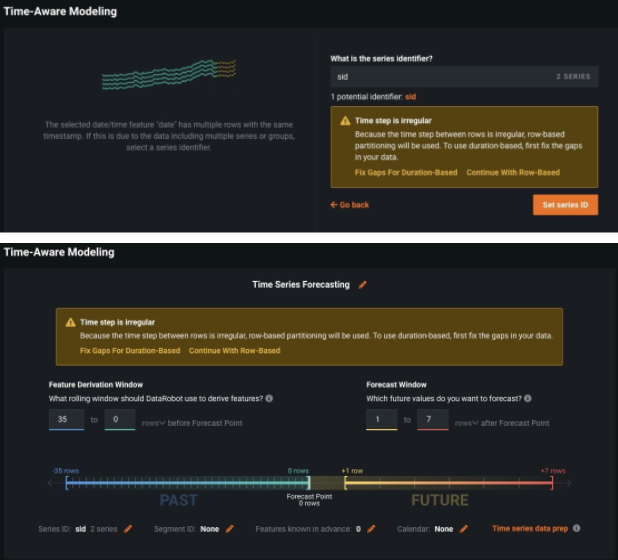Click Continue With Row-Based in upper warning
618x560 pixels.
[513, 173]
